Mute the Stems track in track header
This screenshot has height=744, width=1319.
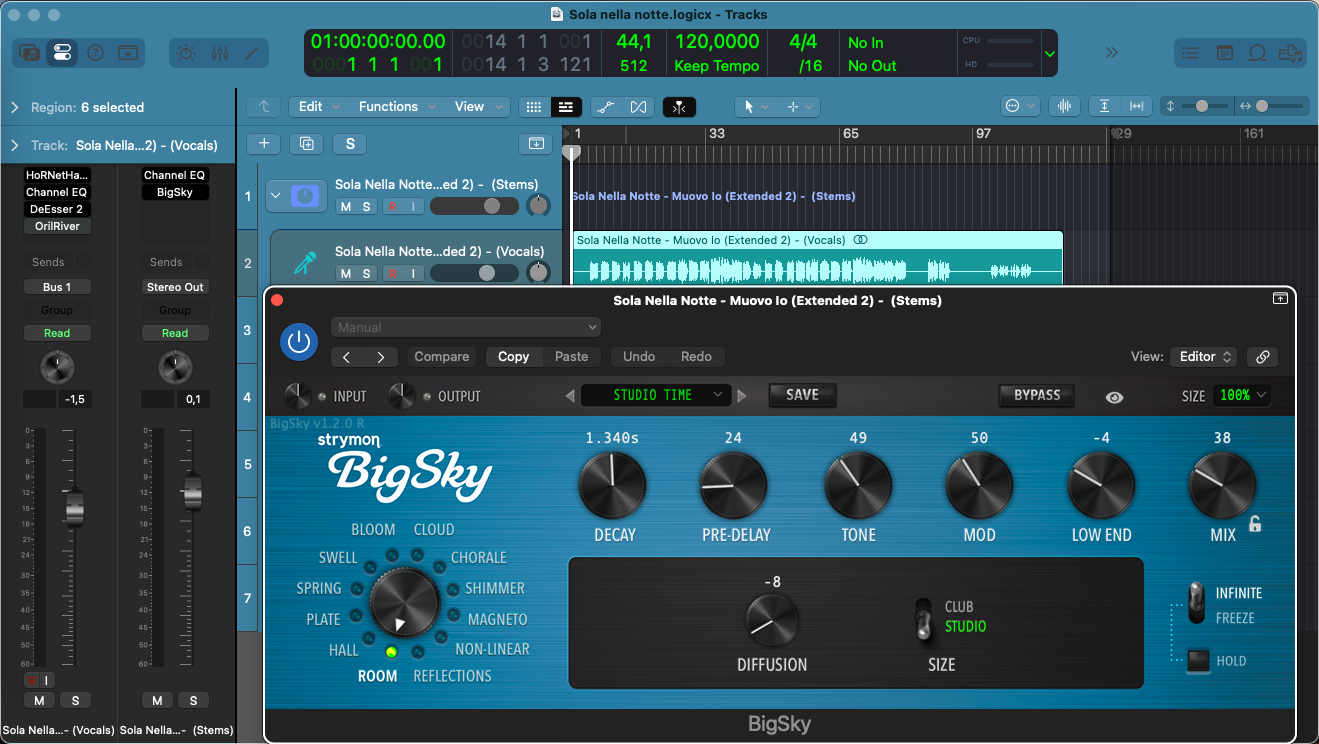point(346,206)
